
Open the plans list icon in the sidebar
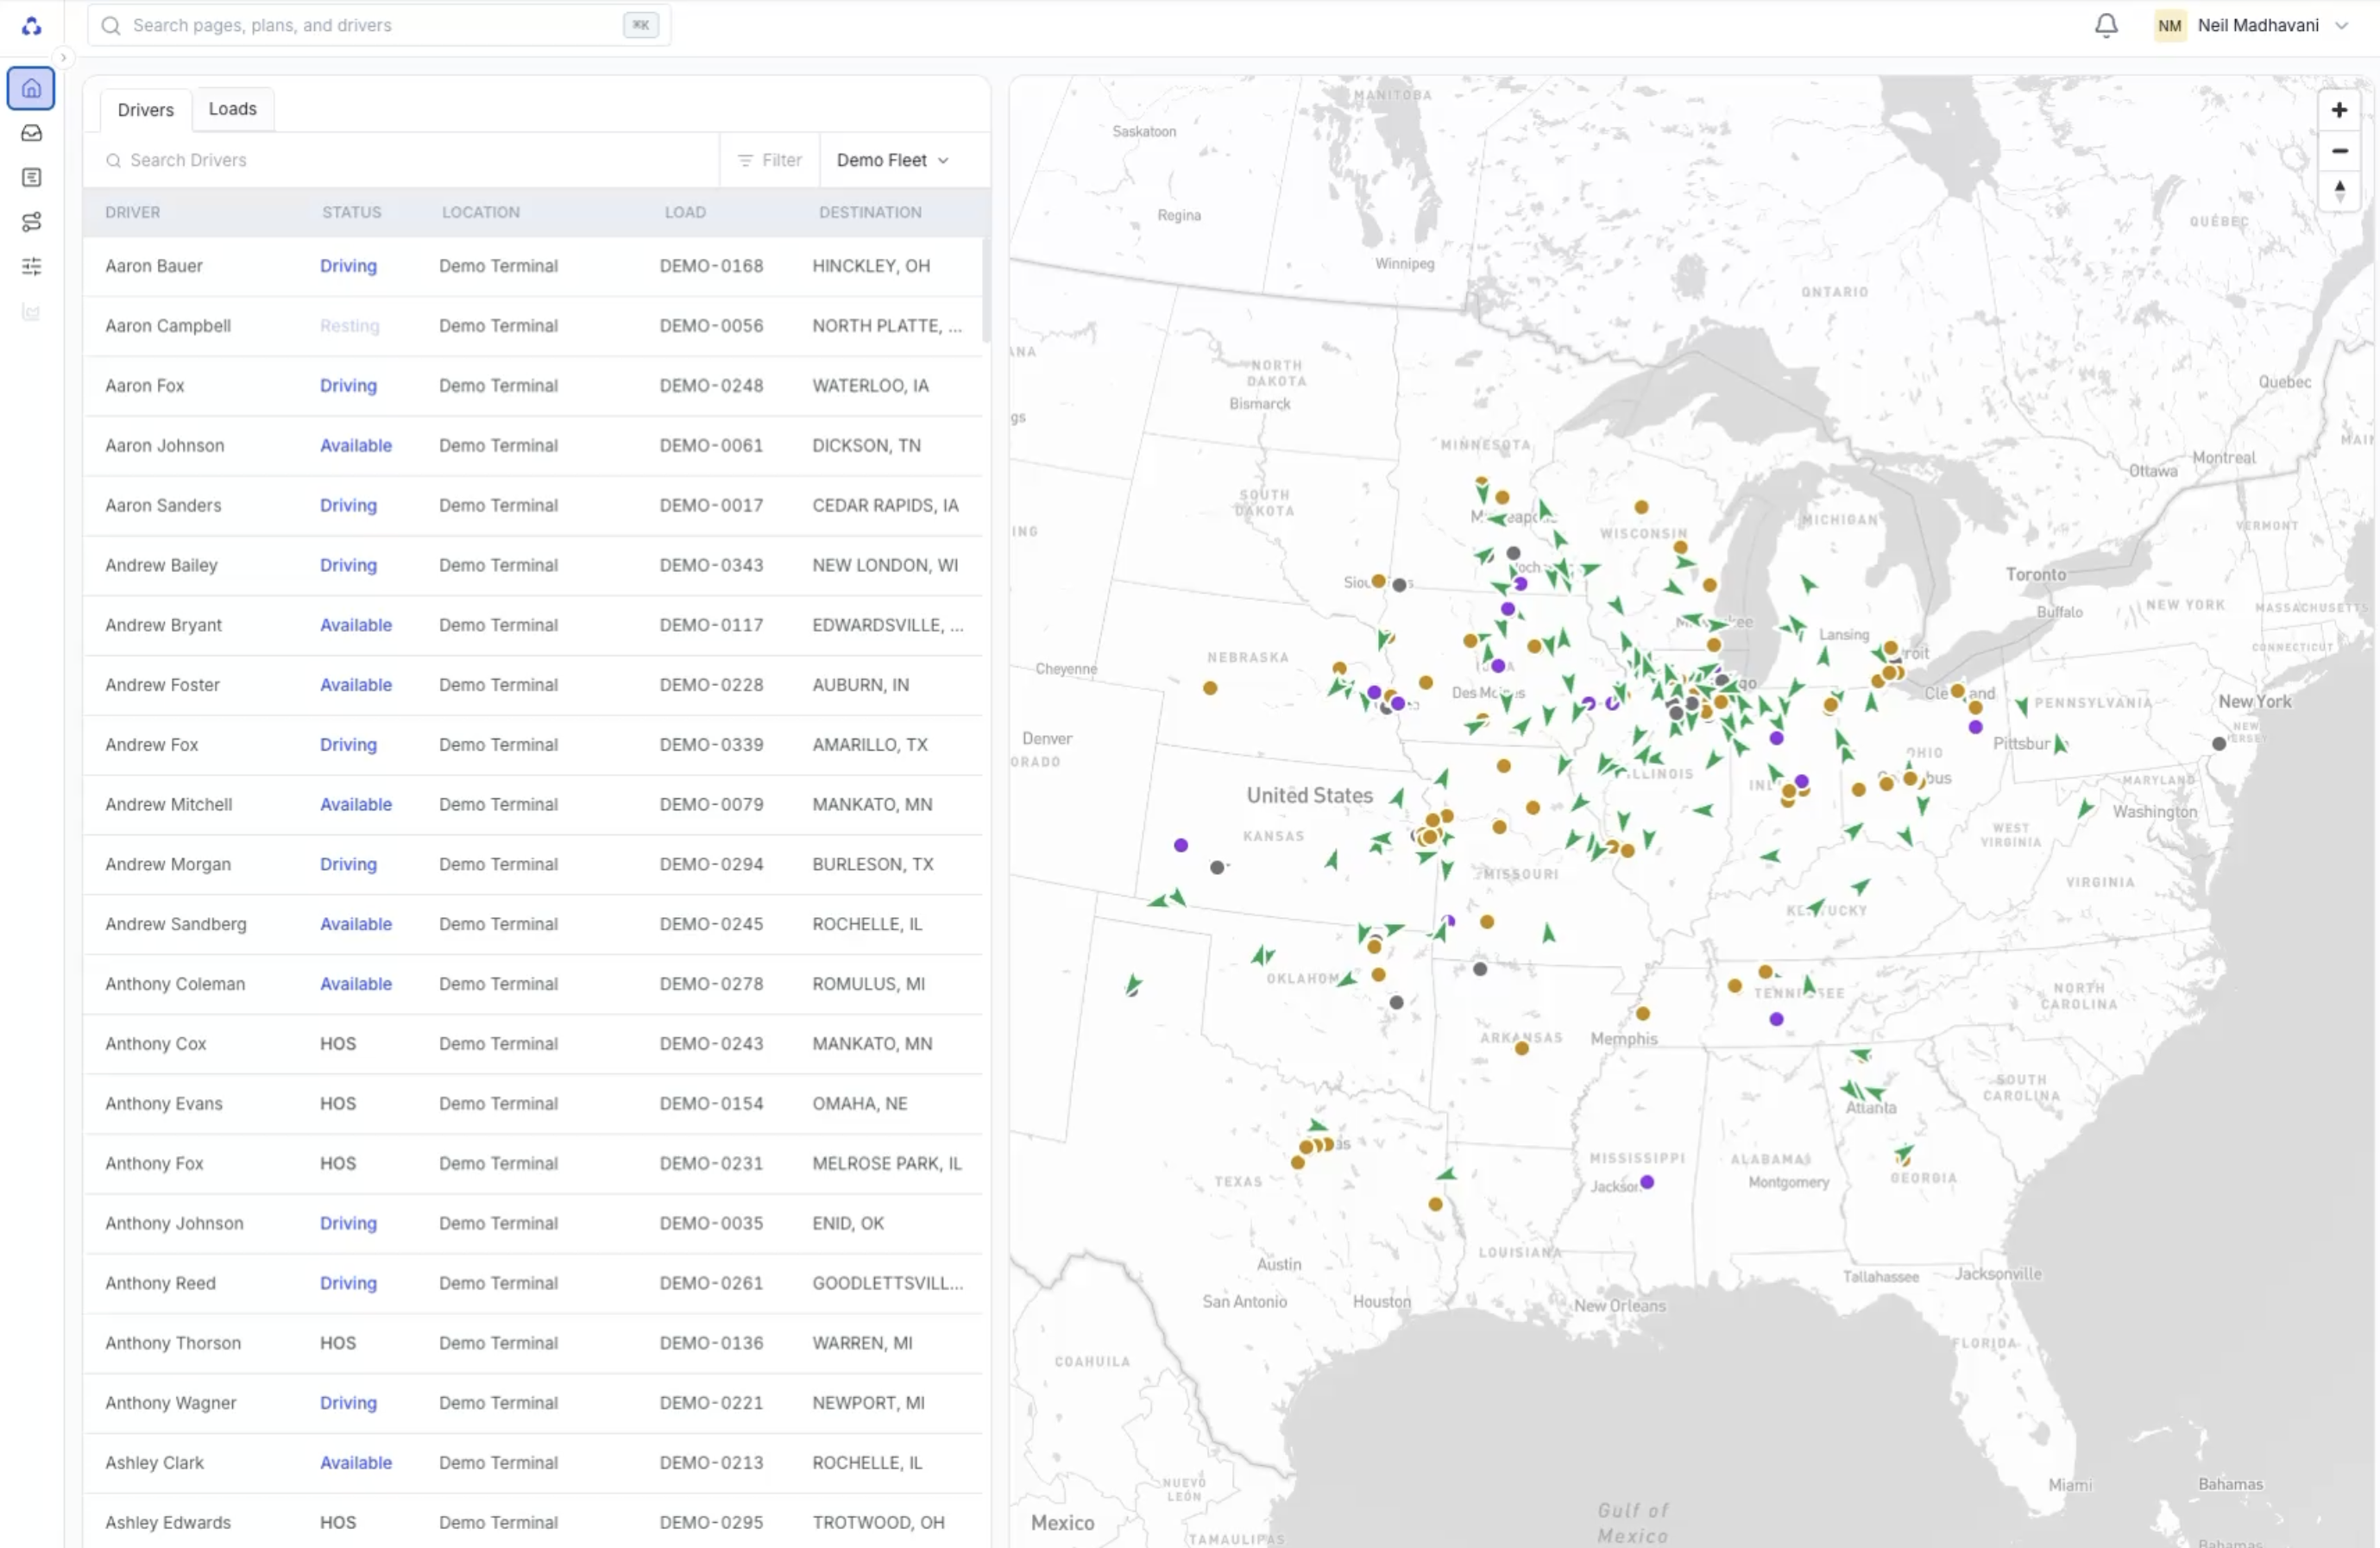coord(31,177)
